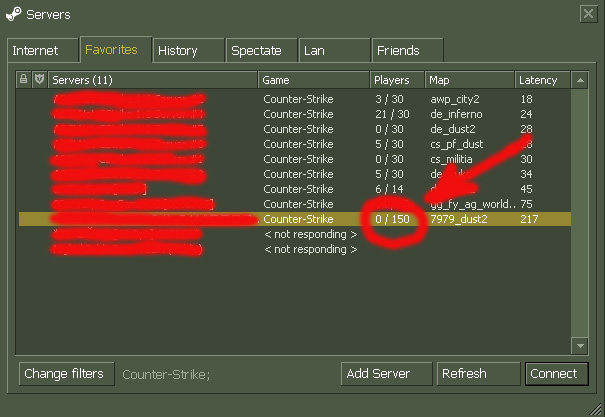The image size is (605, 417).
Task: Click the 21 / 30 players cell
Action: (x=392, y=114)
